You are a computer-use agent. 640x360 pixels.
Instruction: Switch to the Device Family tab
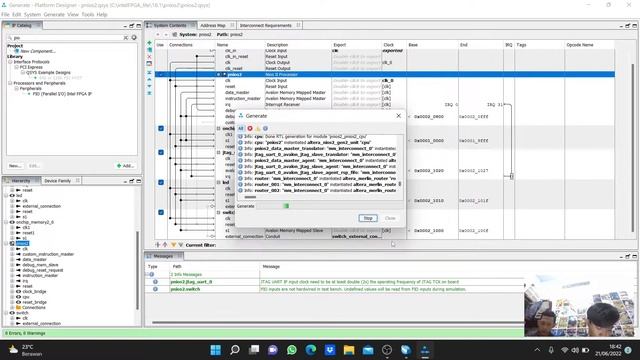[57, 180]
